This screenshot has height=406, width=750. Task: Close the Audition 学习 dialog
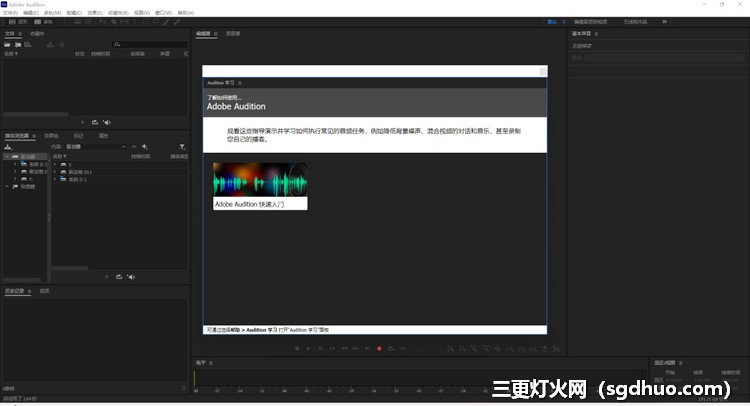(543, 71)
